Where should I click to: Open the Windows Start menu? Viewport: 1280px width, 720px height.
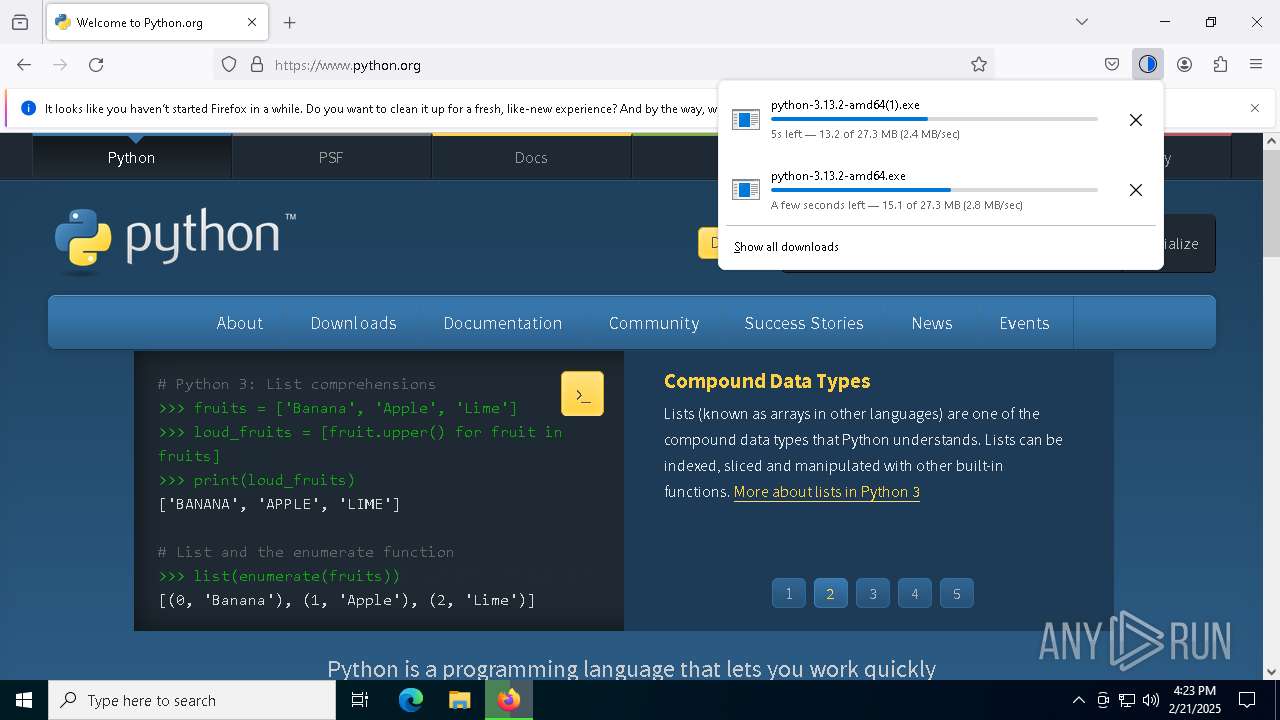tap(24, 700)
